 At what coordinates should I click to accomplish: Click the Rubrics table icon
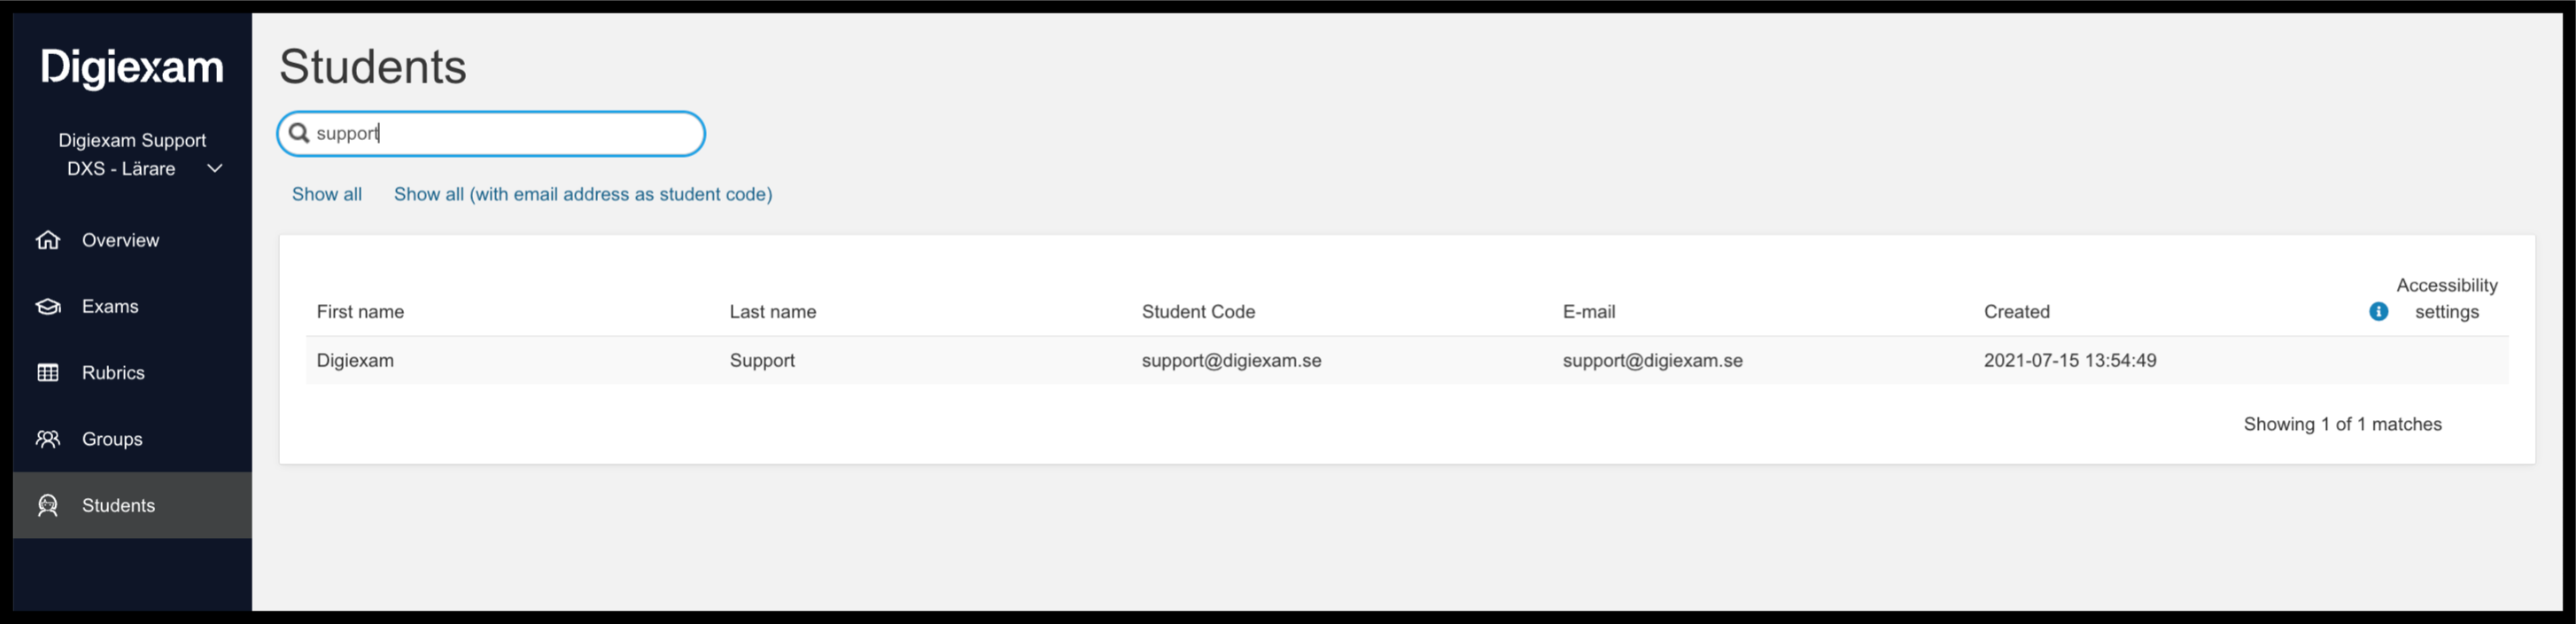(x=48, y=373)
